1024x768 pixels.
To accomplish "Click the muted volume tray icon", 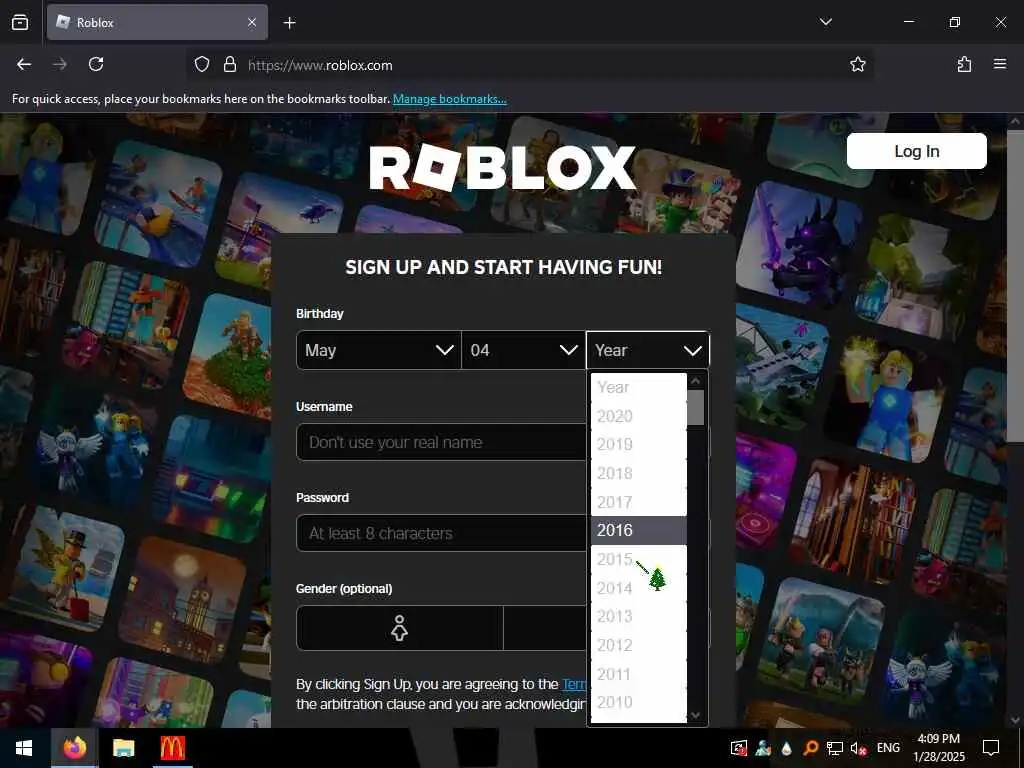I will click(858, 748).
